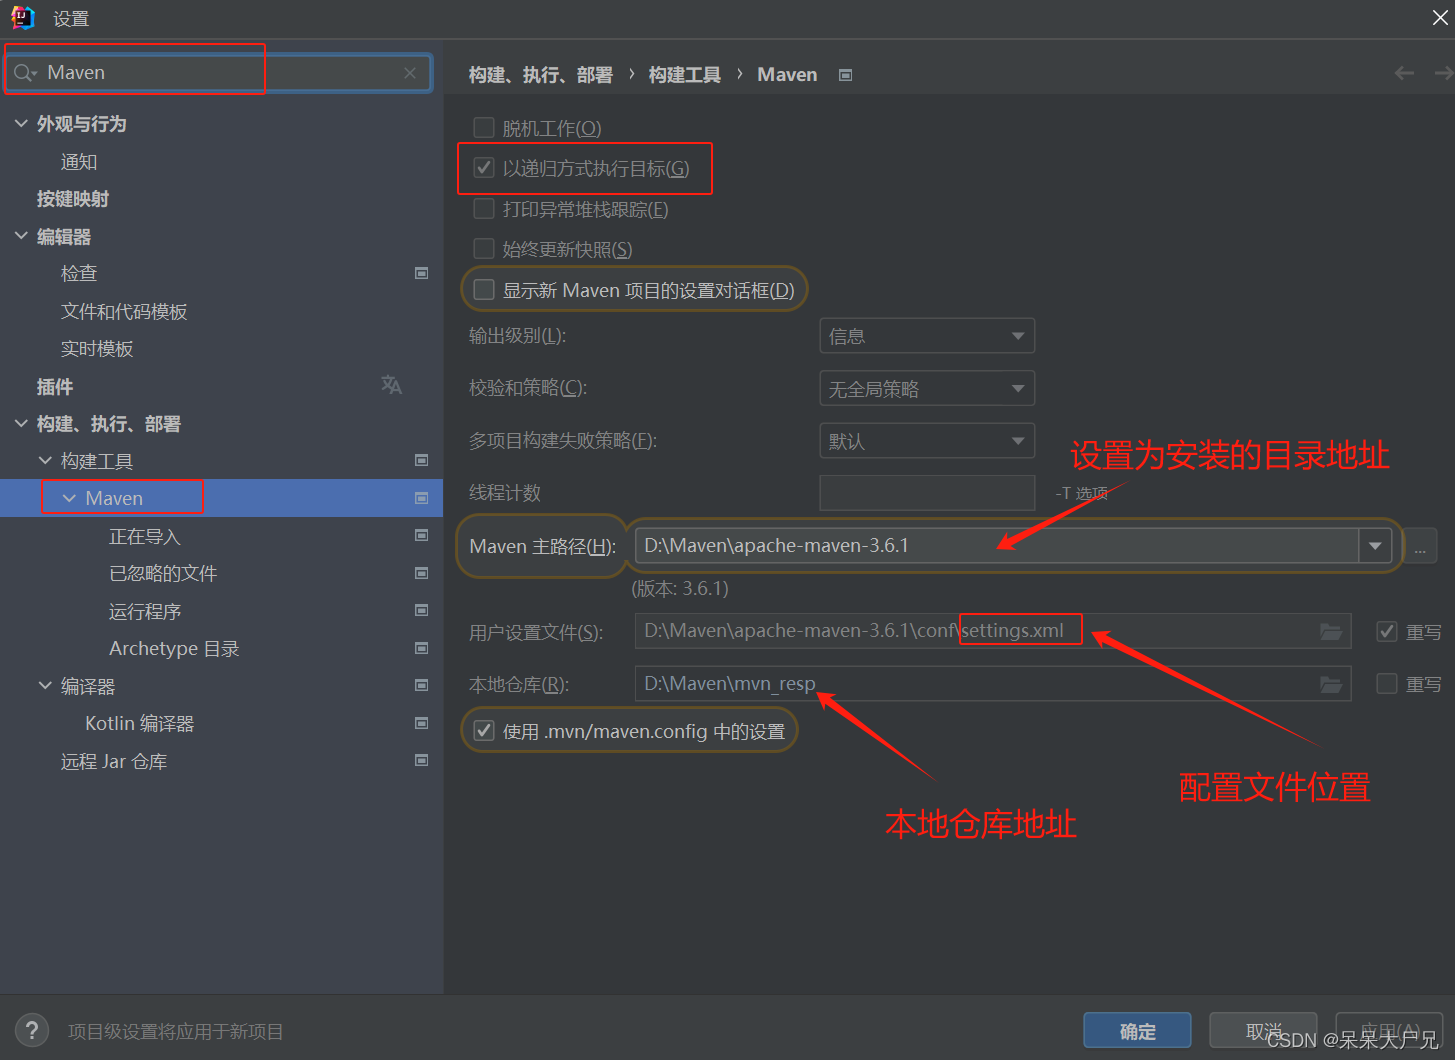This screenshot has width=1455, height=1060.
Task: Click the 确定 button
Action: point(1137,1031)
